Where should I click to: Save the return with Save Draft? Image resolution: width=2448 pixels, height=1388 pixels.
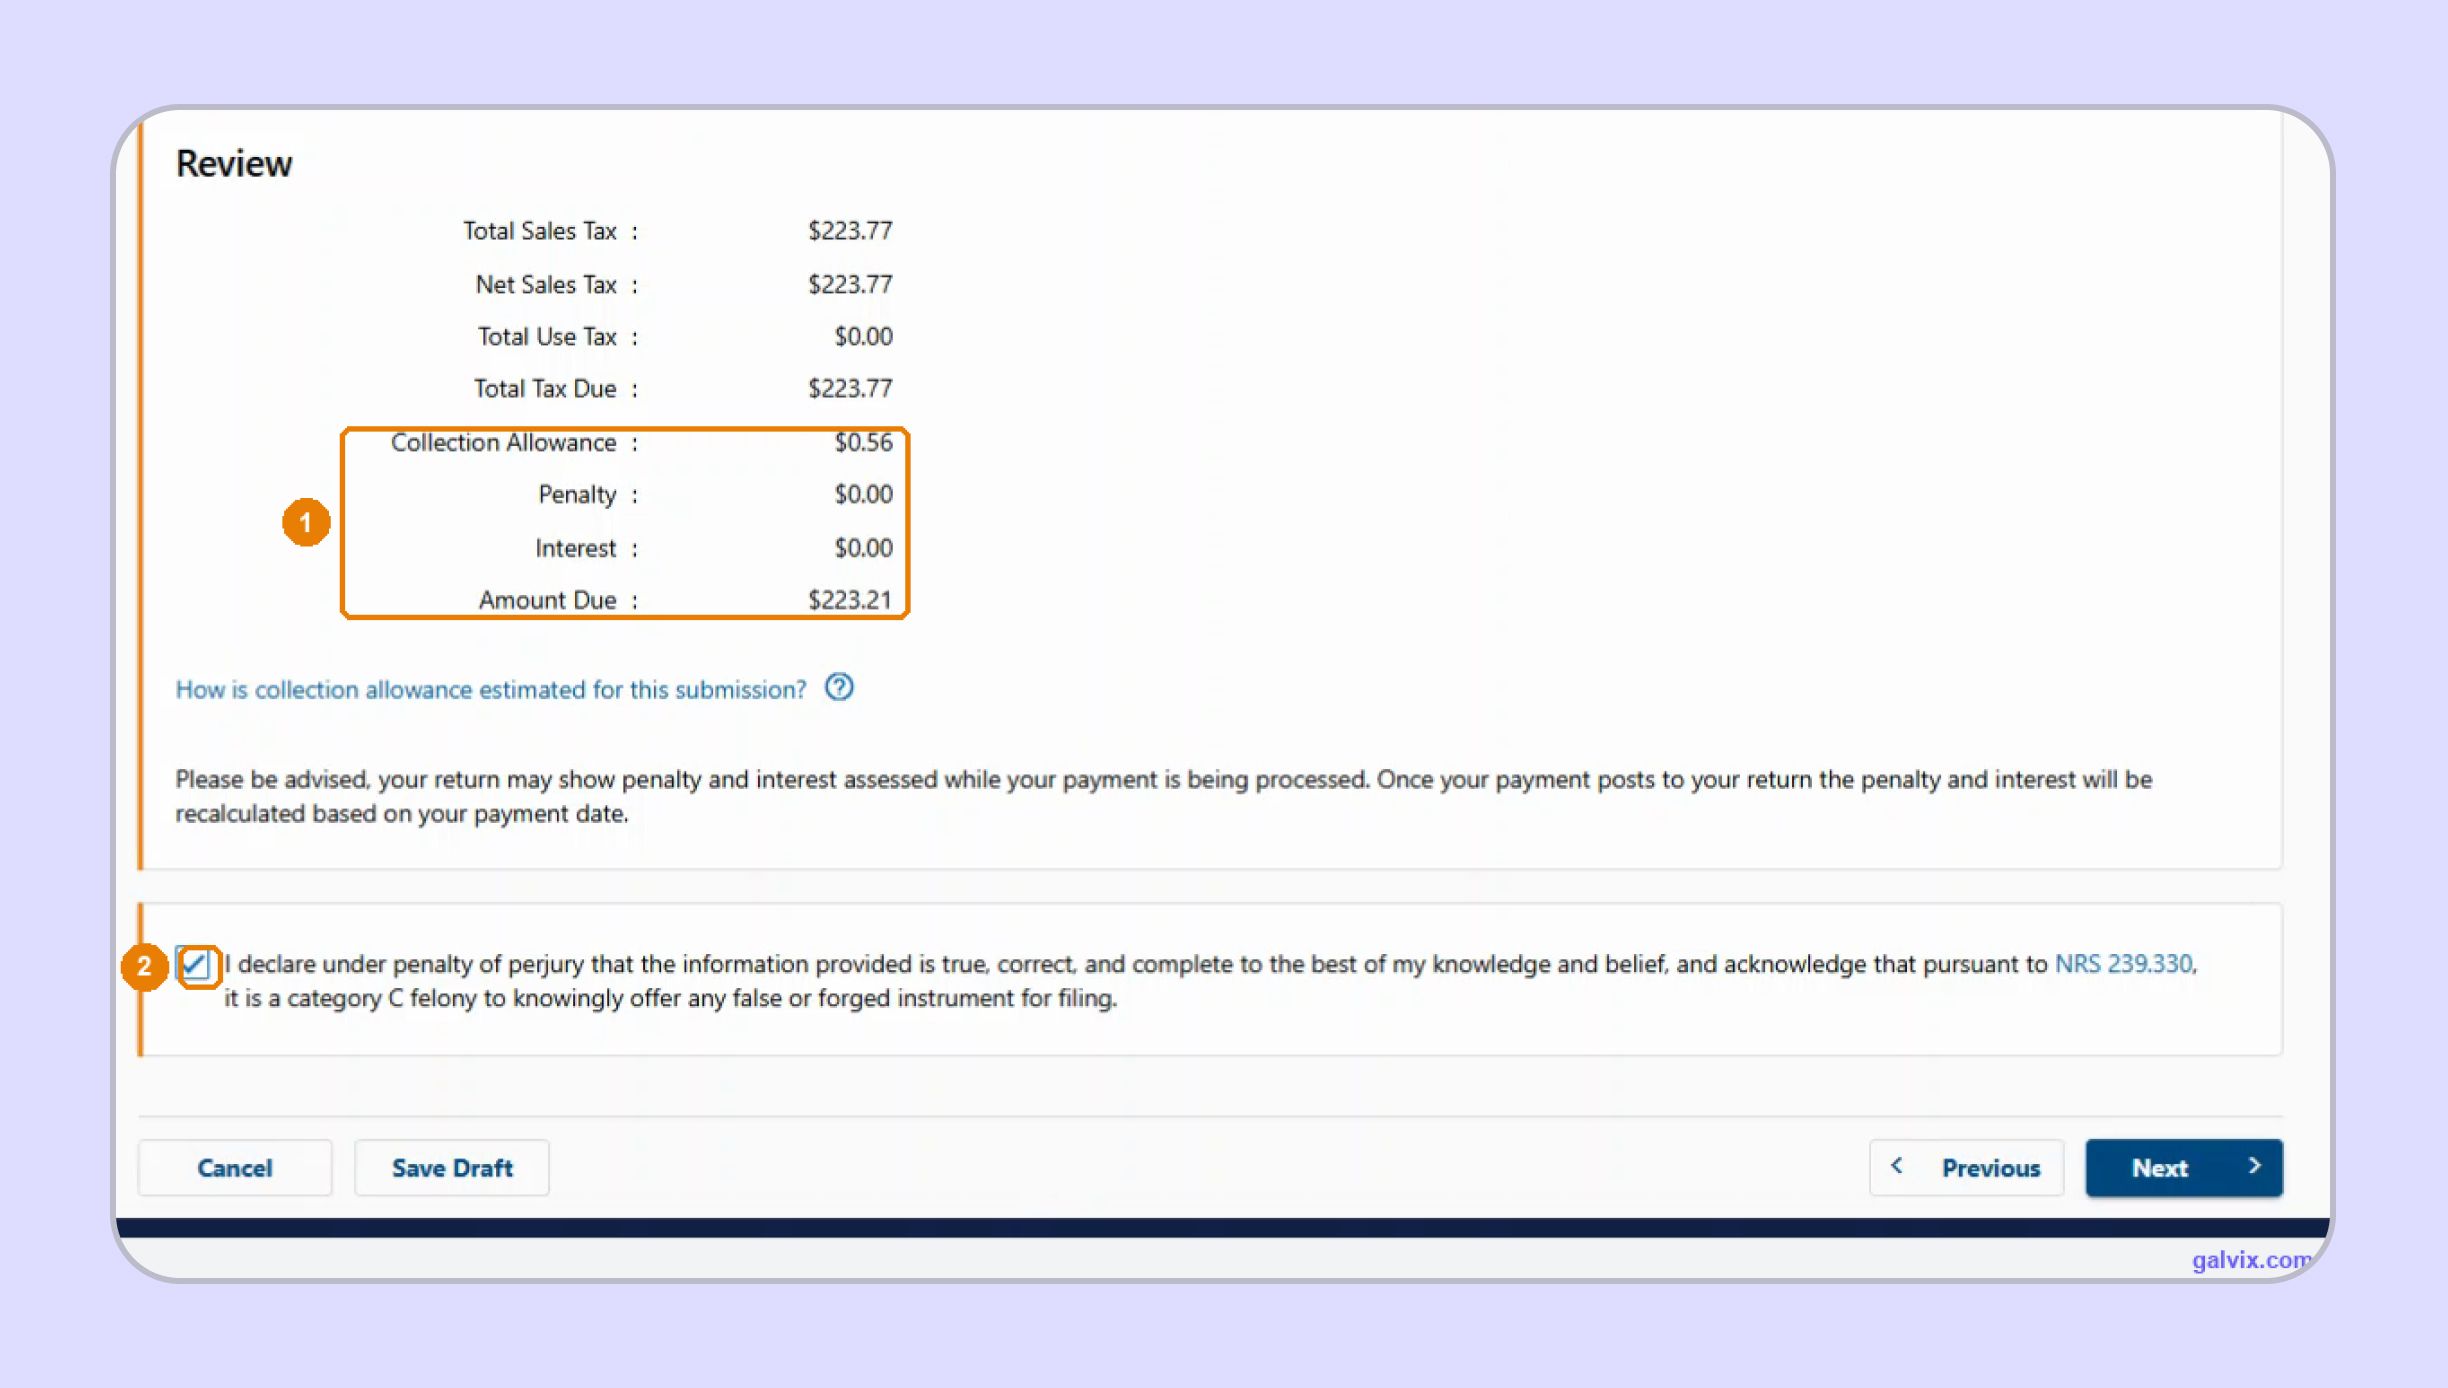[452, 1168]
